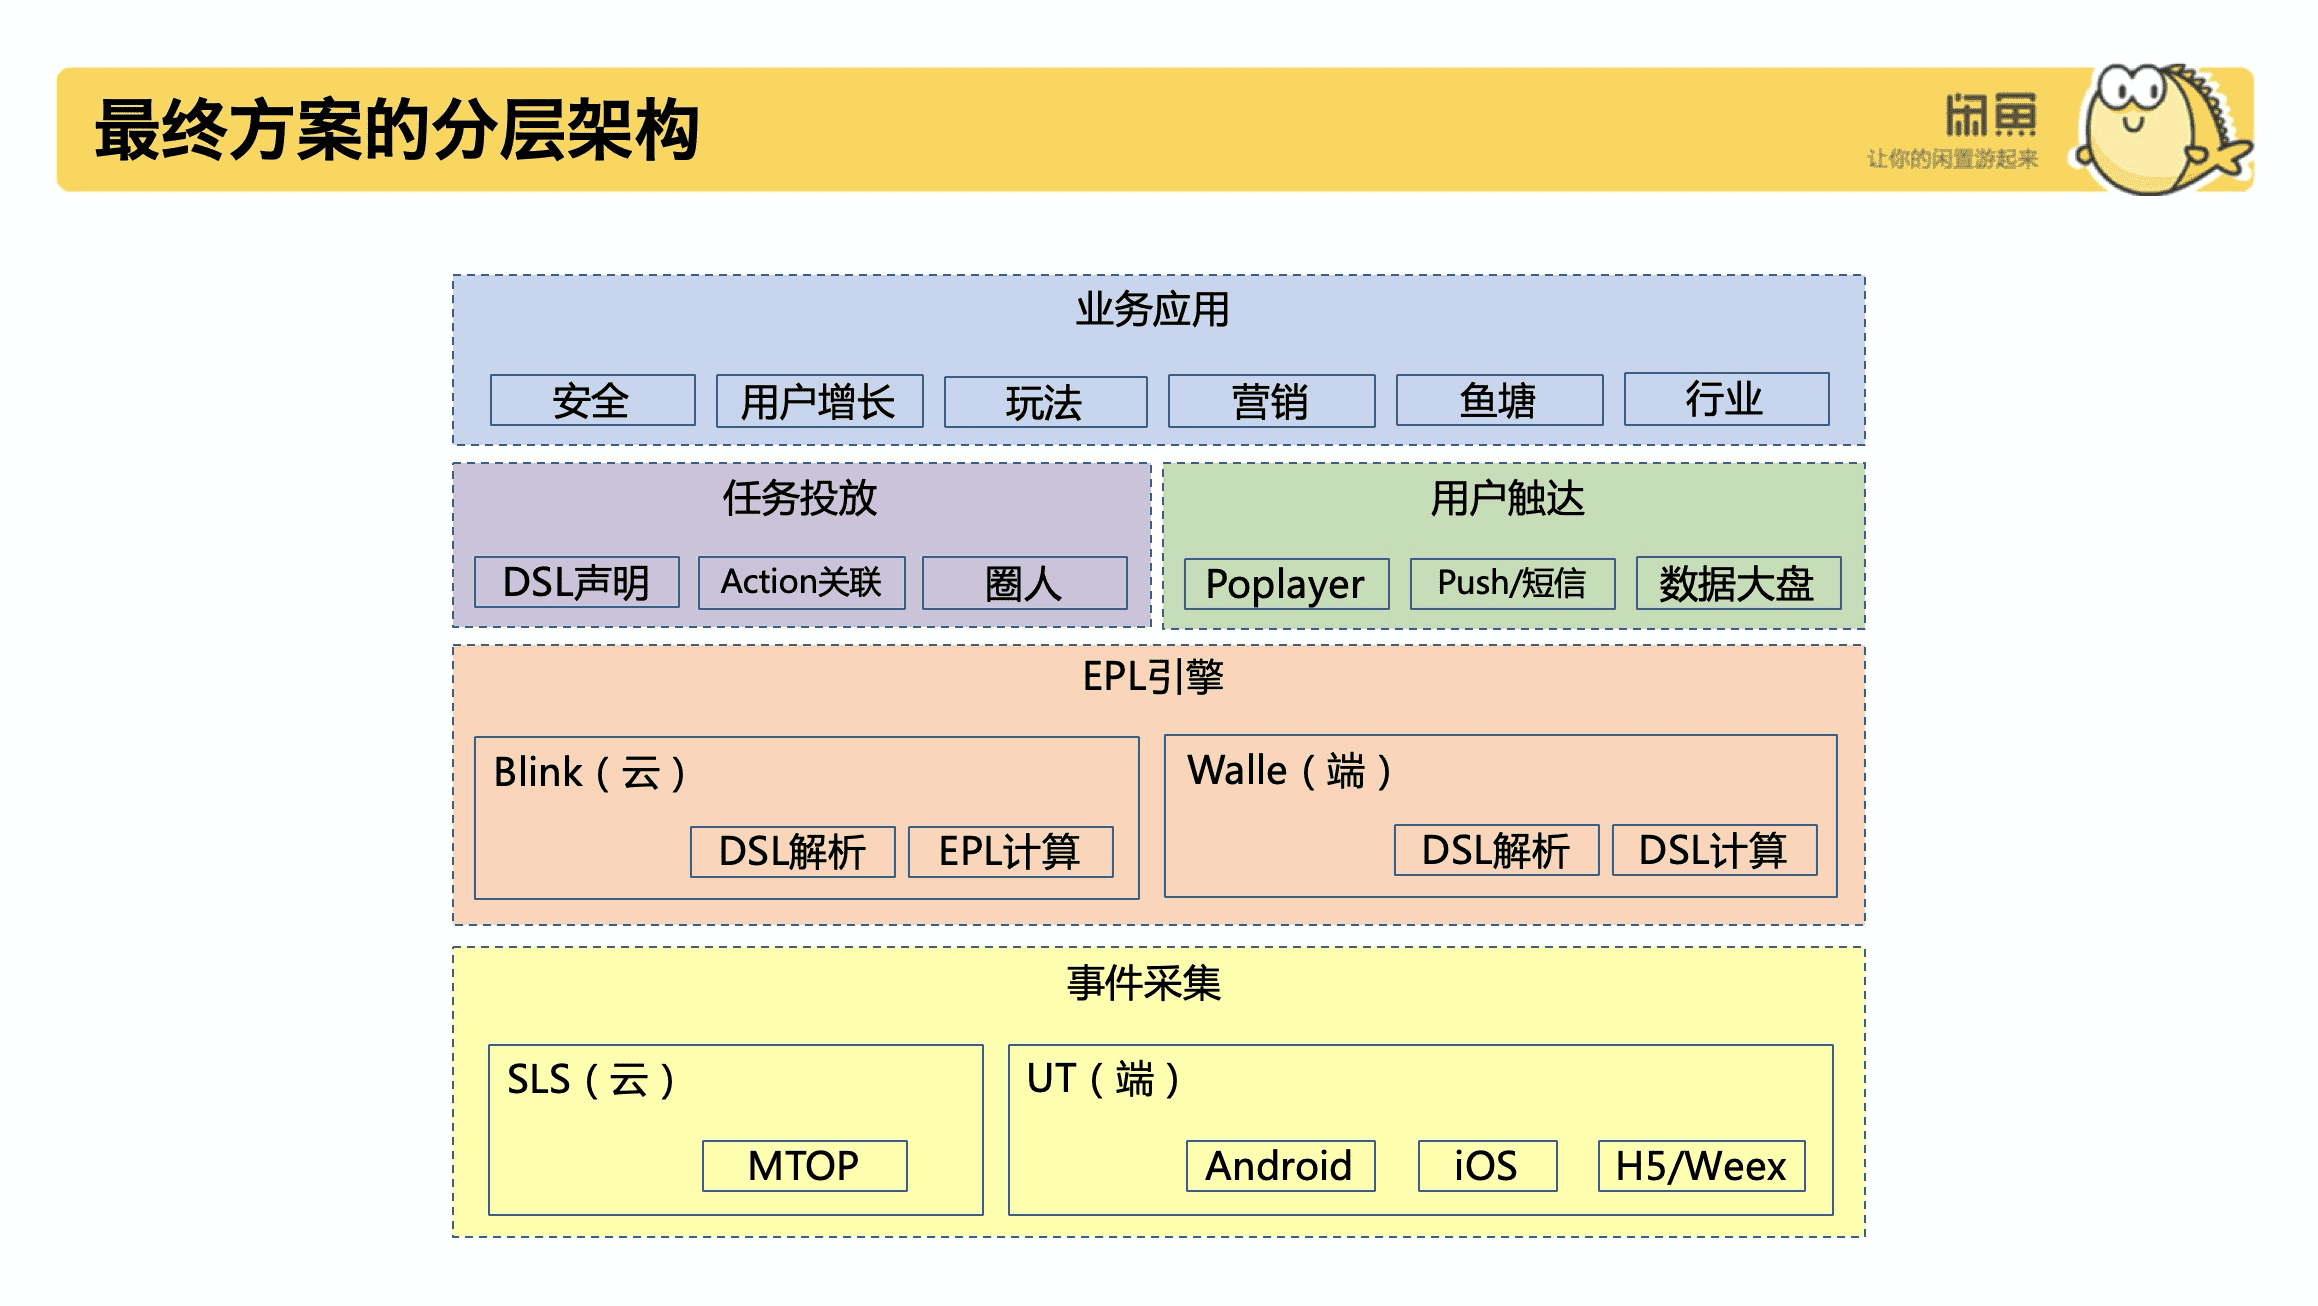The image size is (2318, 1306).
Task: Select the Push/短信 box
Action: (x=1512, y=584)
